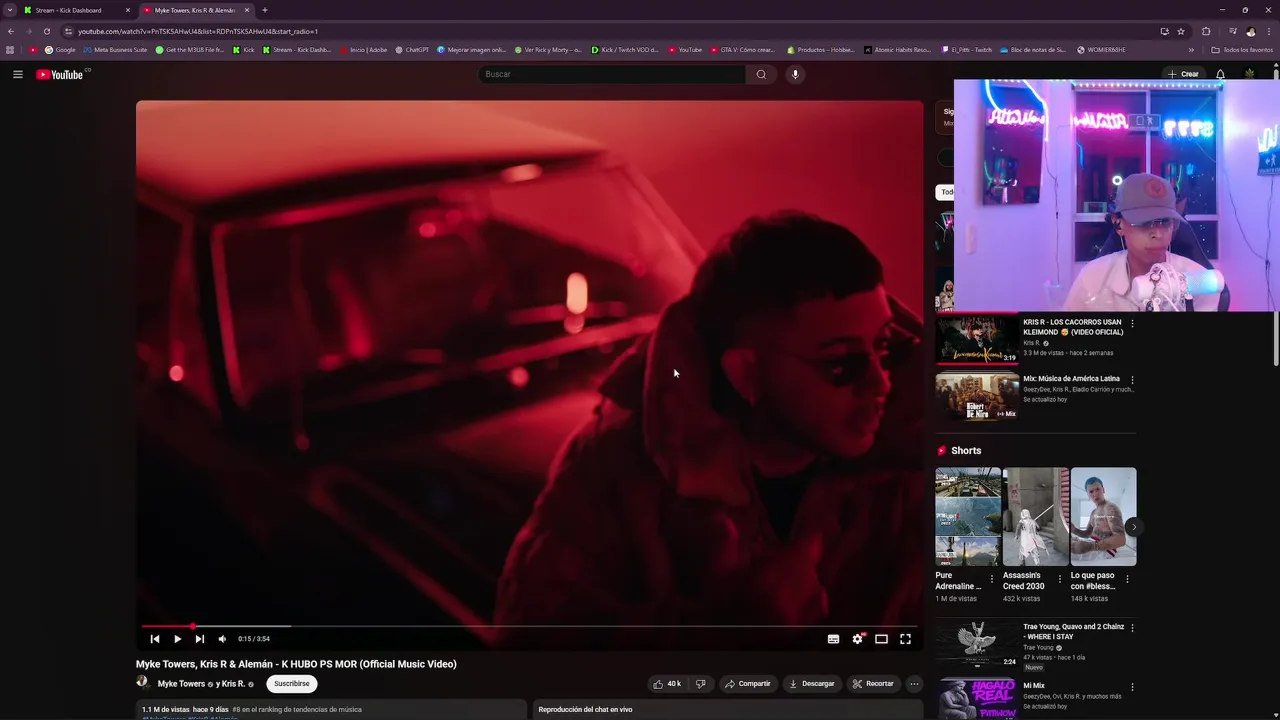
Task: Go back in browser history
Action: pyautogui.click(x=11, y=31)
